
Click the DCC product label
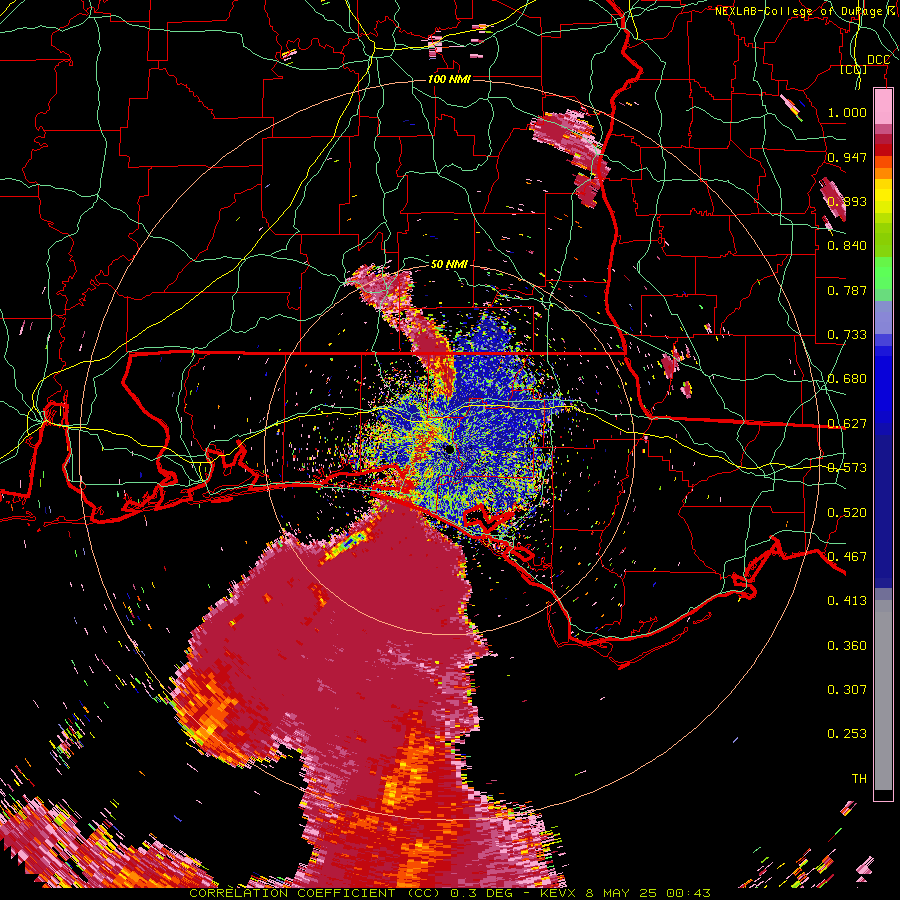(878, 60)
